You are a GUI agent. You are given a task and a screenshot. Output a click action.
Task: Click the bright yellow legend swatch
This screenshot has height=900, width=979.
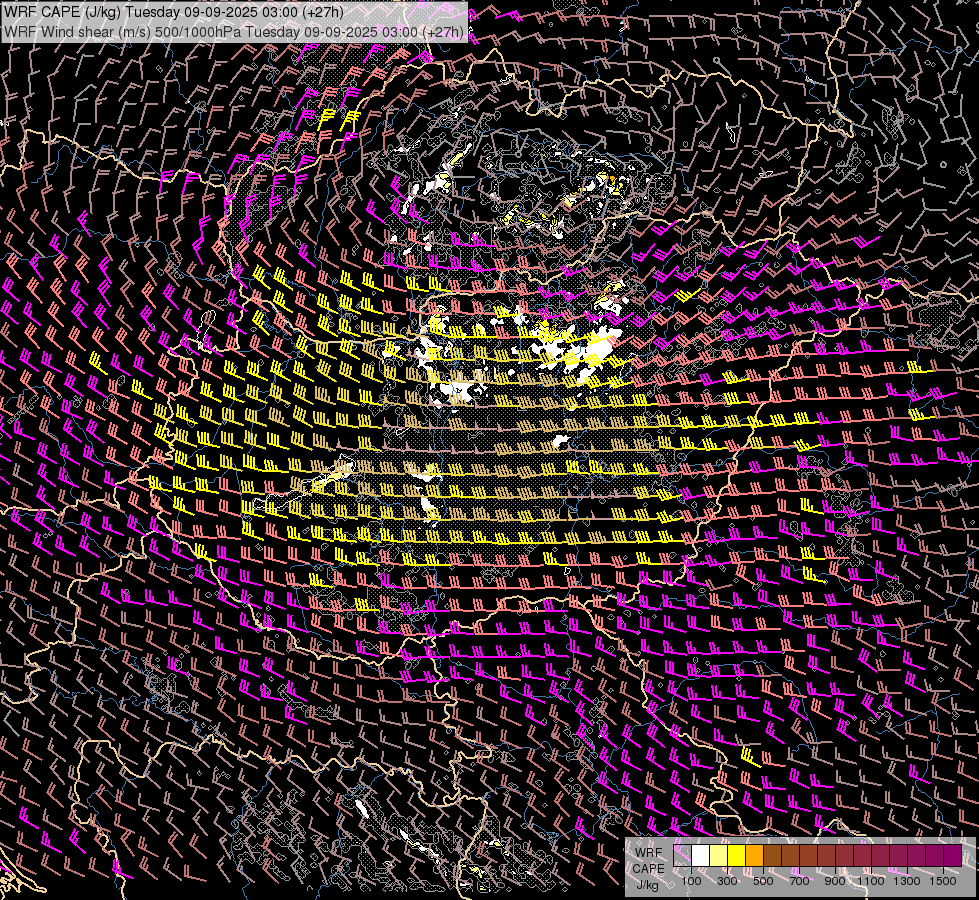coord(737,856)
